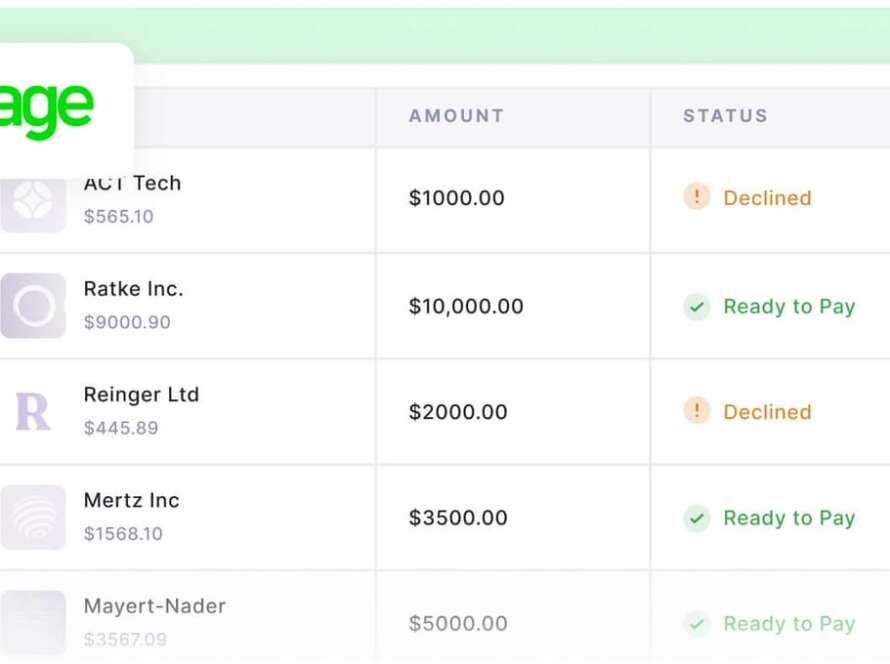Viewport: 890px width, 664px height.
Task: Click ACT Tech's declined warning icon
Action: (x=696, y=197)
